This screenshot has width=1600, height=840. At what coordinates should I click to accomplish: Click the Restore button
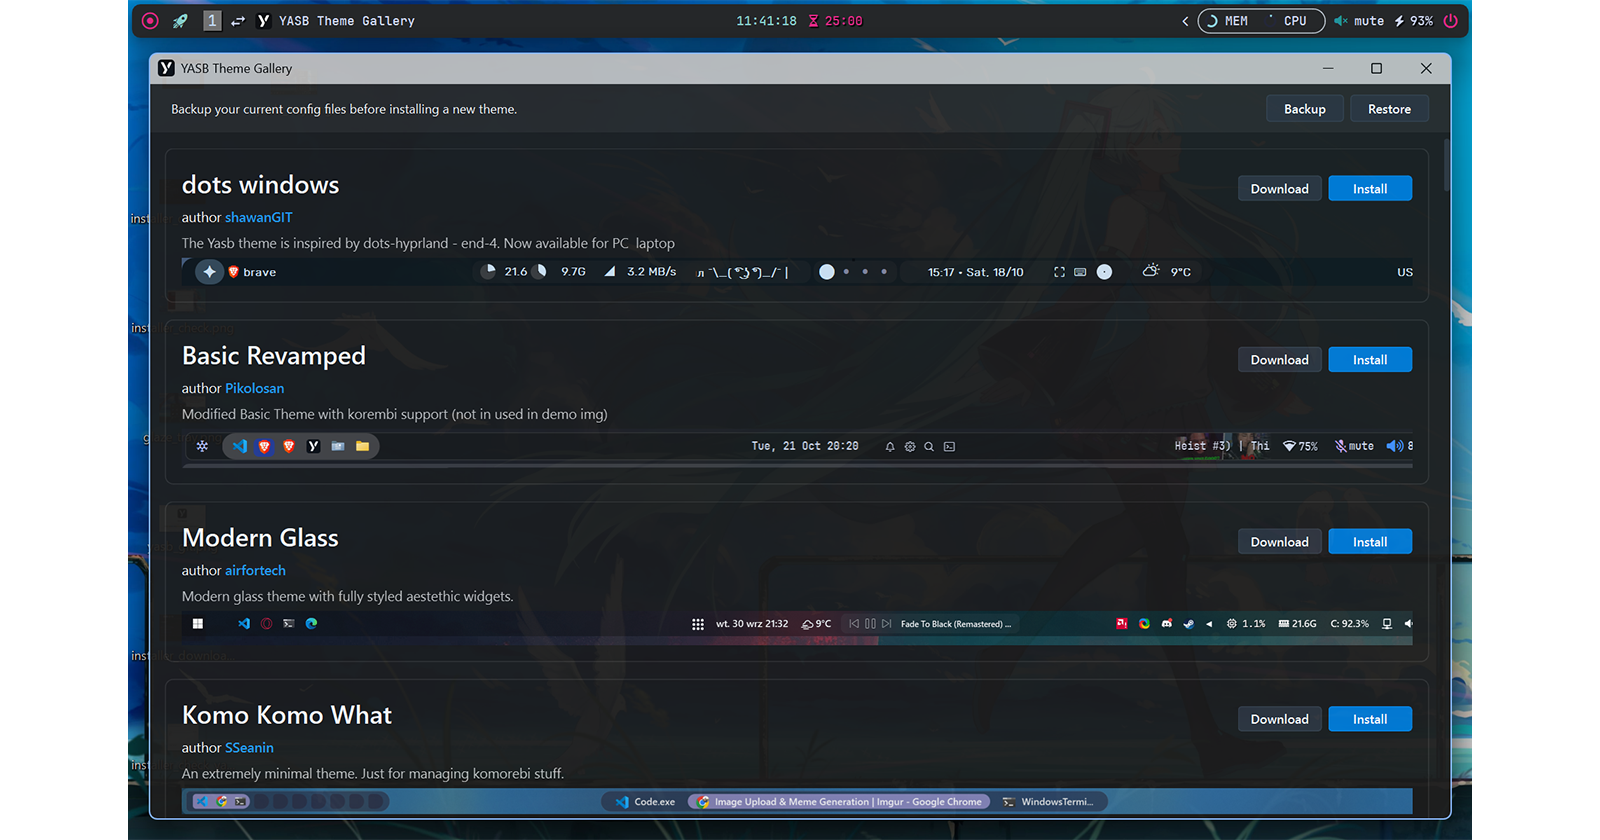pyautogui.click(x=1389, y=109)
